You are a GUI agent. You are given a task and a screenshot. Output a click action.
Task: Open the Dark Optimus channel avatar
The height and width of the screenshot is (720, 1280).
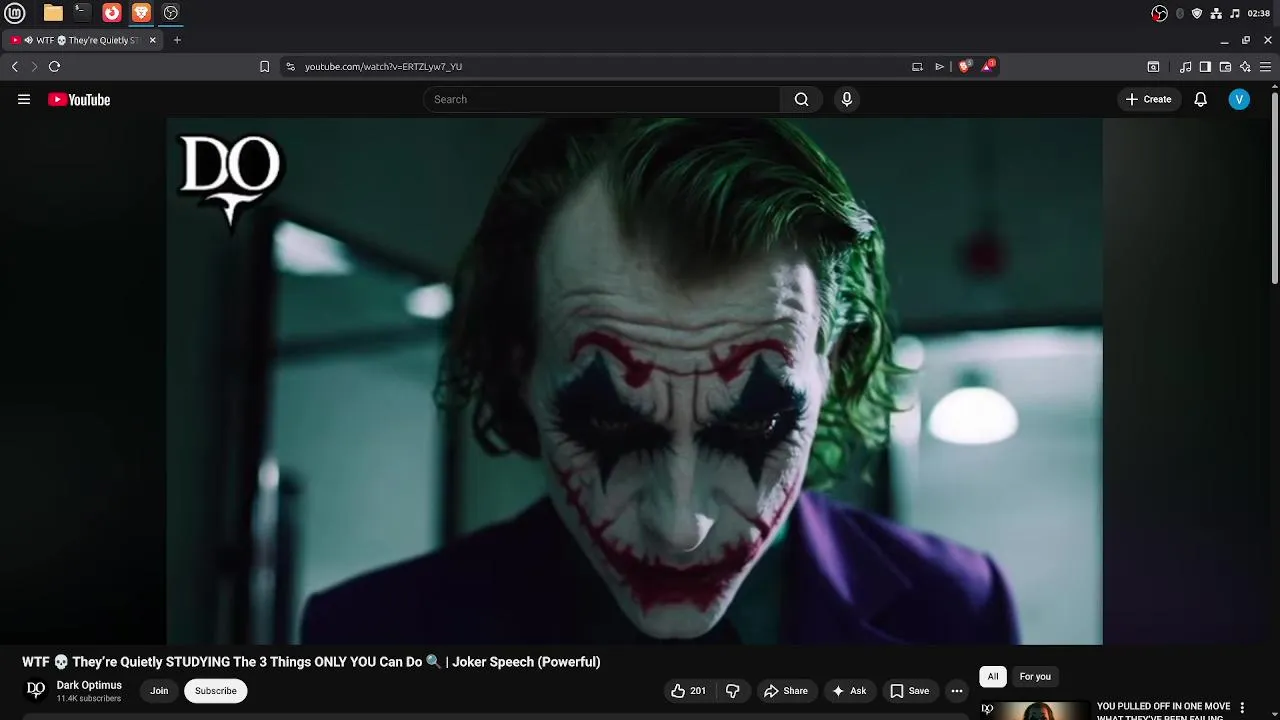(36, 690)
